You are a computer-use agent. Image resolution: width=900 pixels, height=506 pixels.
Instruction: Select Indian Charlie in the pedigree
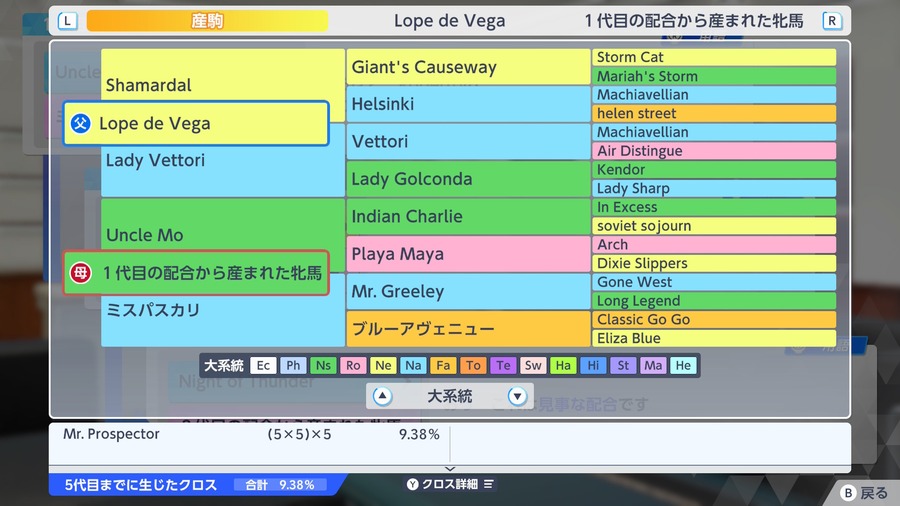468,216
